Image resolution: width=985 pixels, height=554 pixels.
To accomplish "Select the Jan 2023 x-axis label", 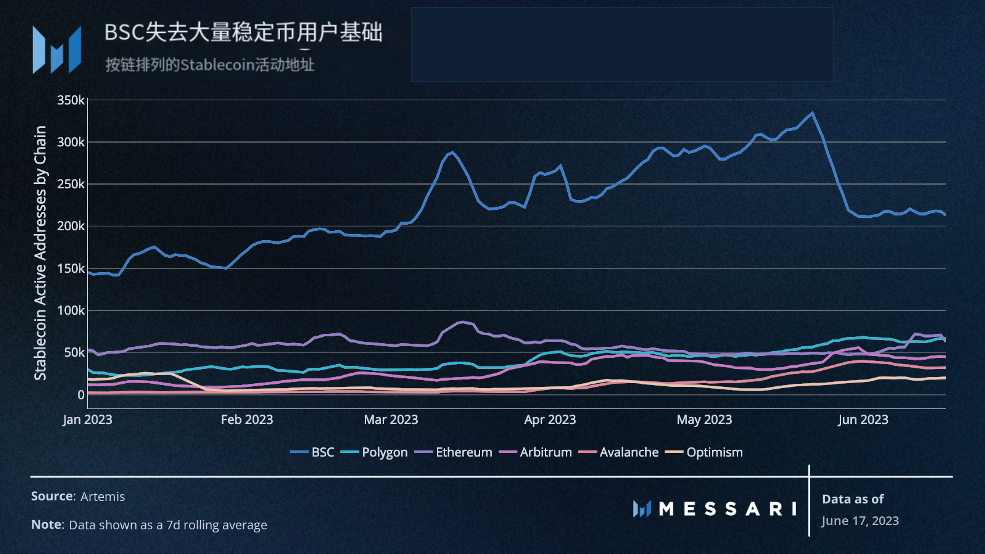I will (89, 418).
